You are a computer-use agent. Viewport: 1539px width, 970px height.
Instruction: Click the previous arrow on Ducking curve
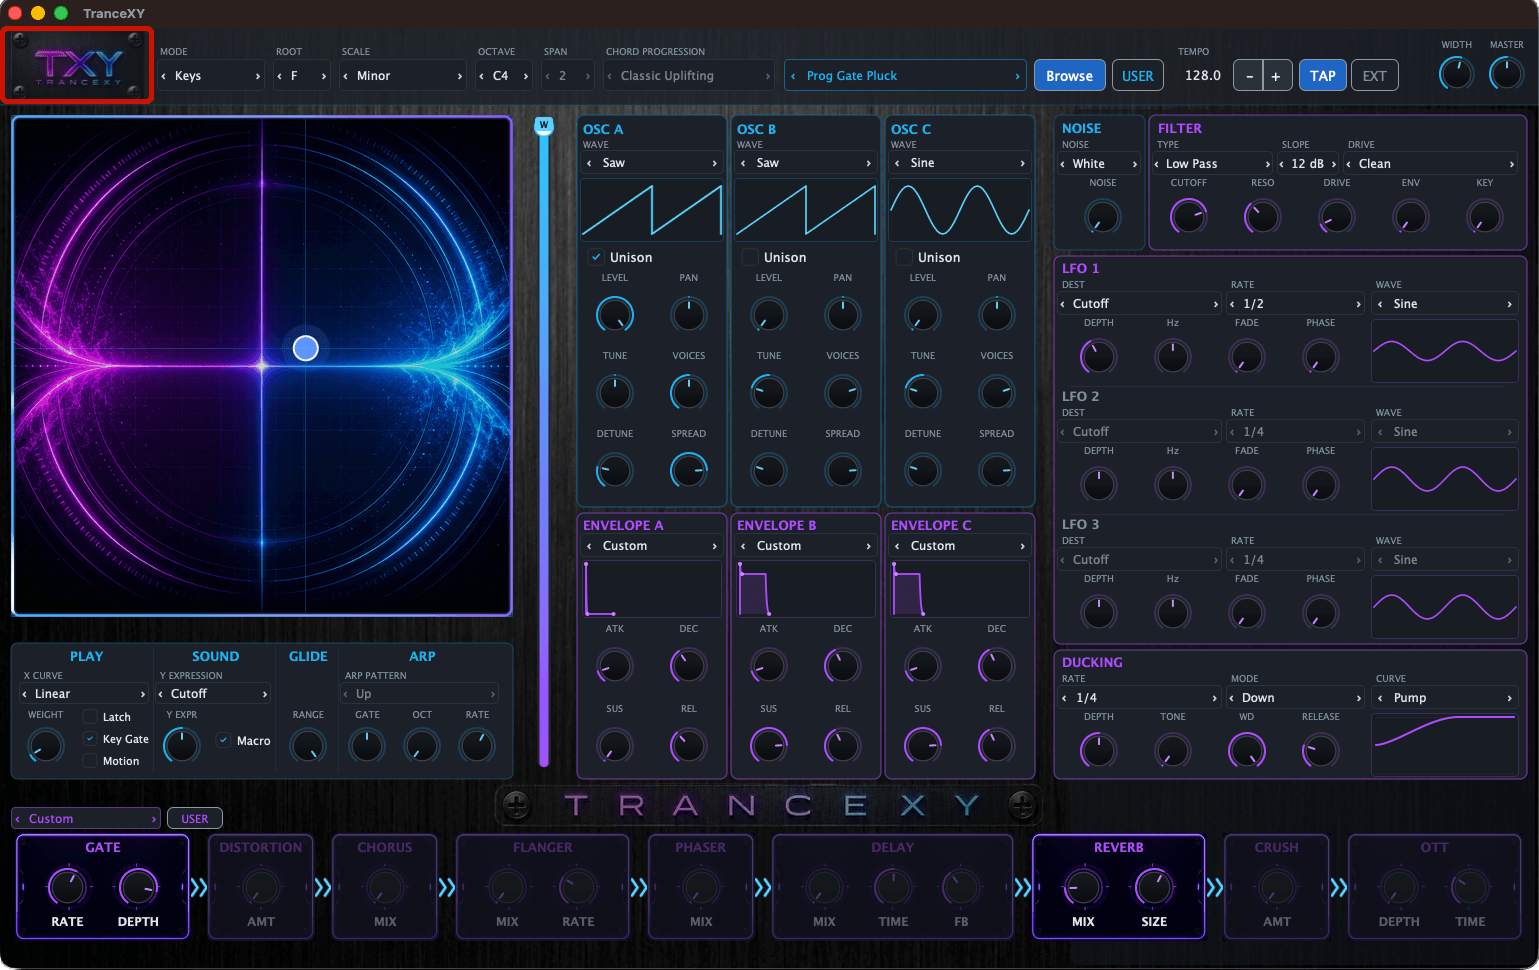(x=1381, y=698)
